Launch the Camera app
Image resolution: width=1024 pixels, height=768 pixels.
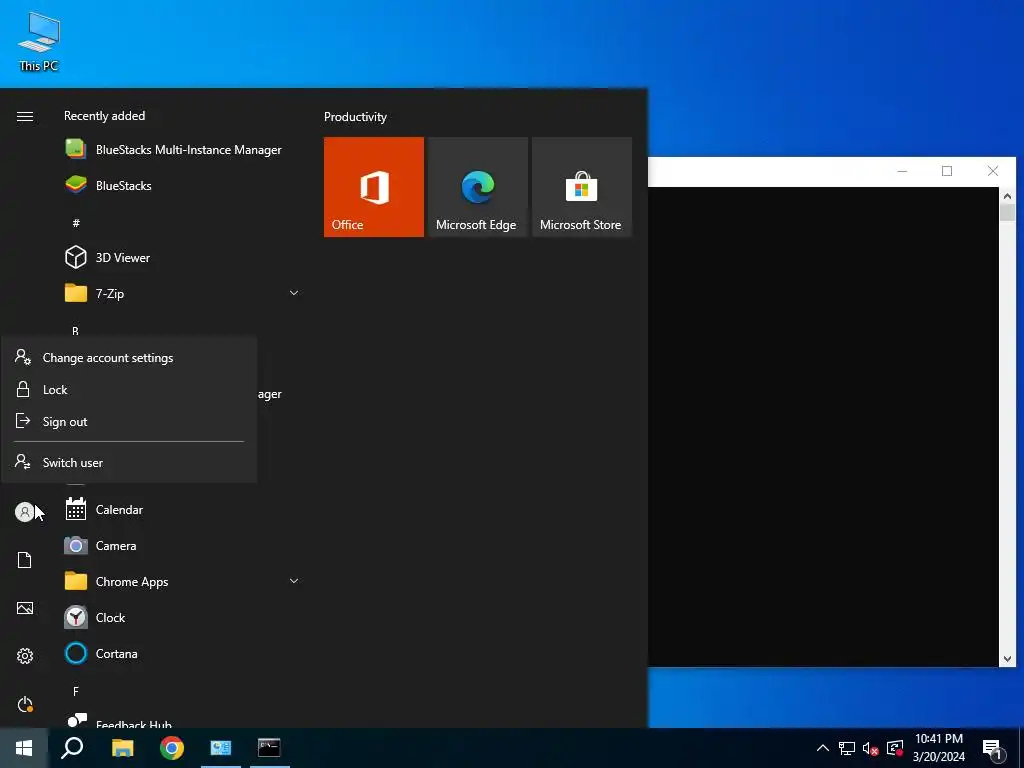(x=182, y=545)
